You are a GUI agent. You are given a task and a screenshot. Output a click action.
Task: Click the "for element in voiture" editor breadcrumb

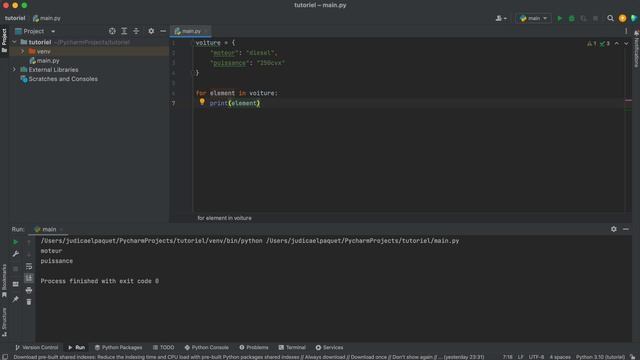click(x=224, y=218)
